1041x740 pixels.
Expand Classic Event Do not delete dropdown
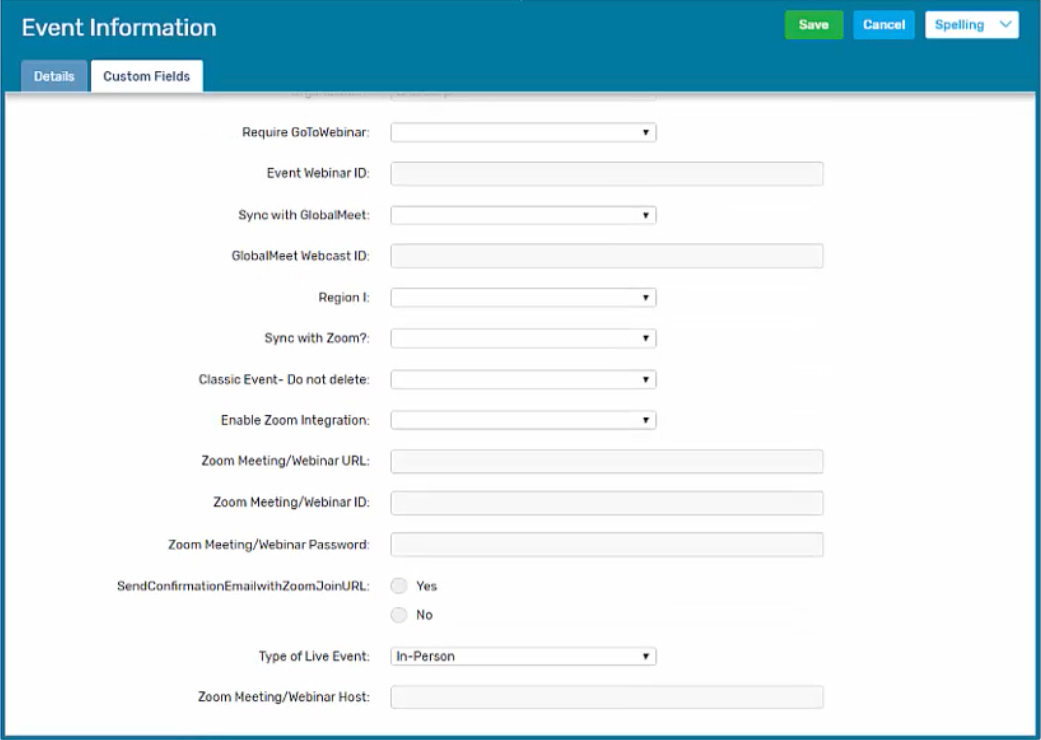pyautogui.click(x=523, y=380)
